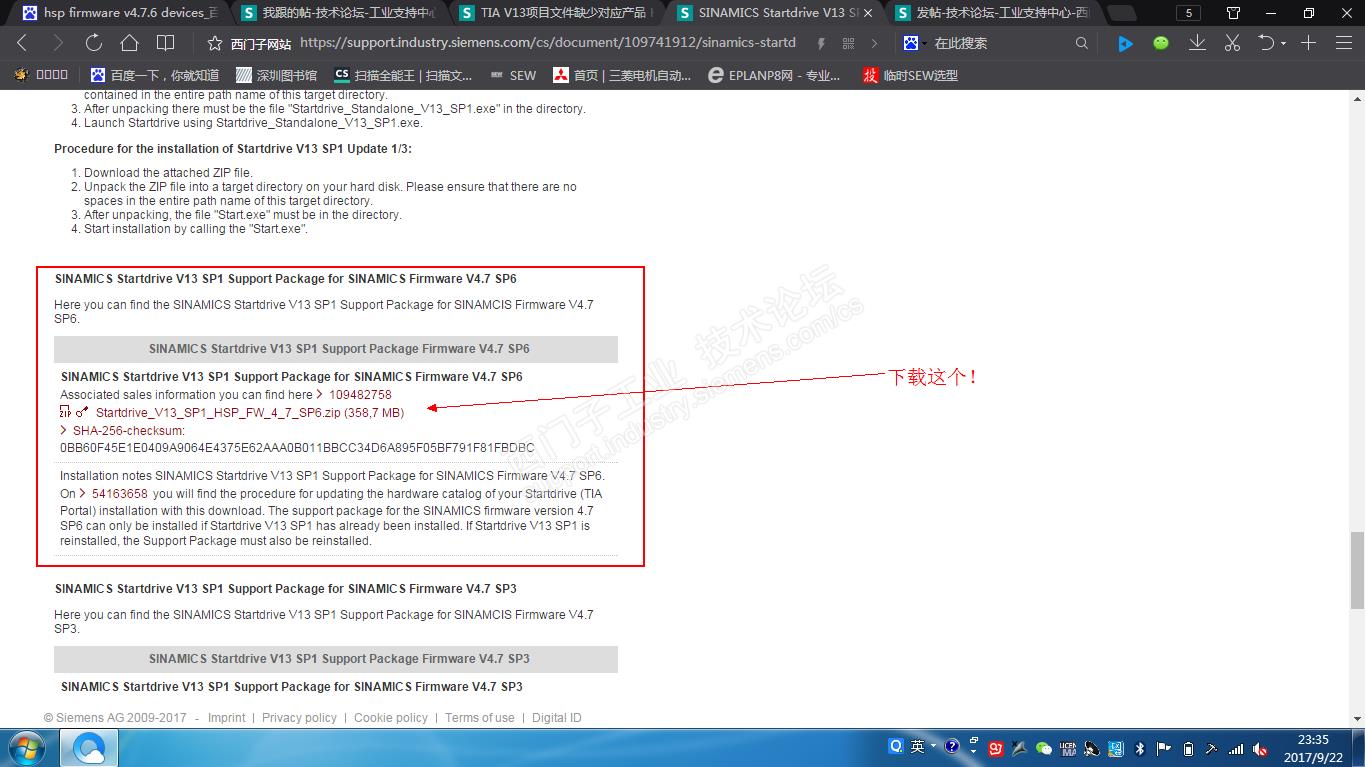Open the '扫描全能王' bookmark
The image size is (1365, 767).
[404, 75]
